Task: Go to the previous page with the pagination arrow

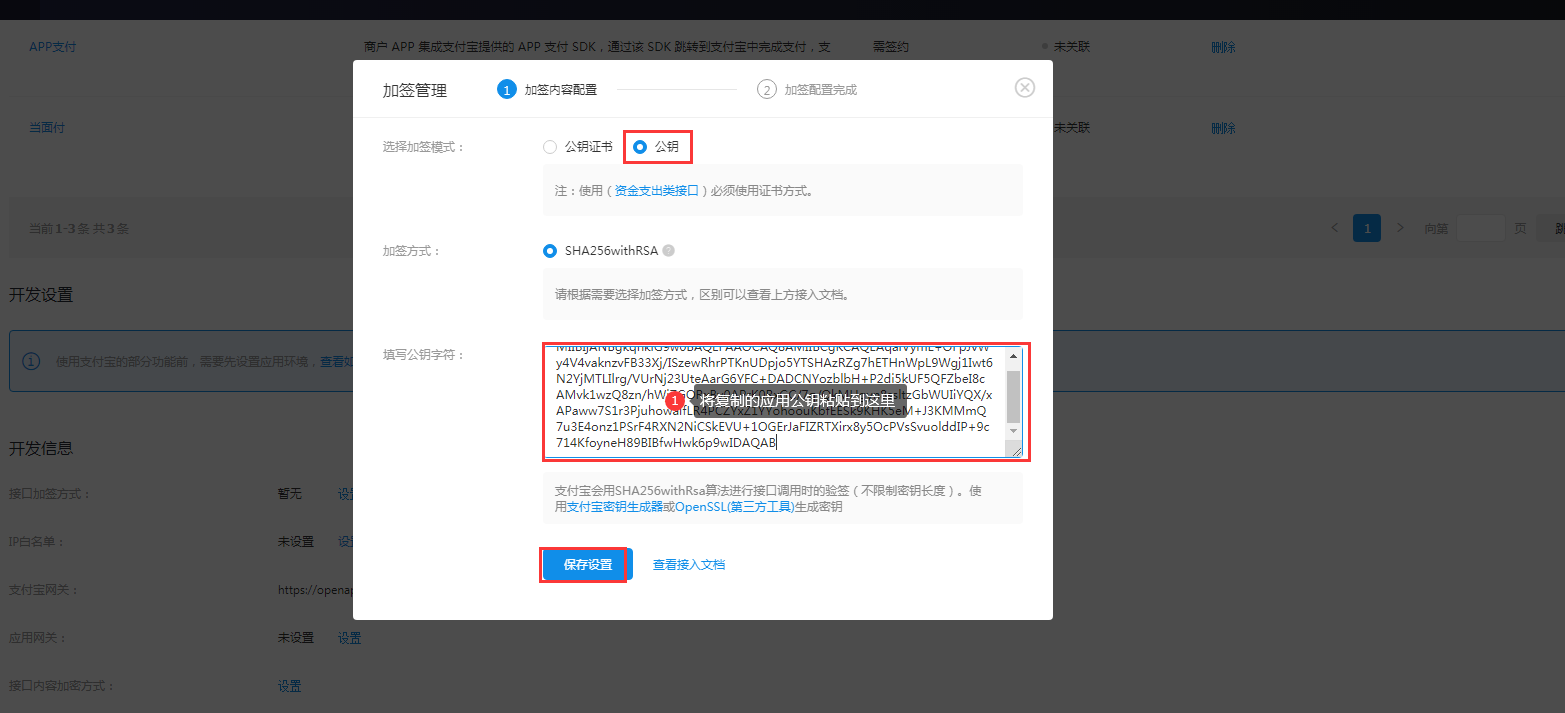Action: (1335, 228)
